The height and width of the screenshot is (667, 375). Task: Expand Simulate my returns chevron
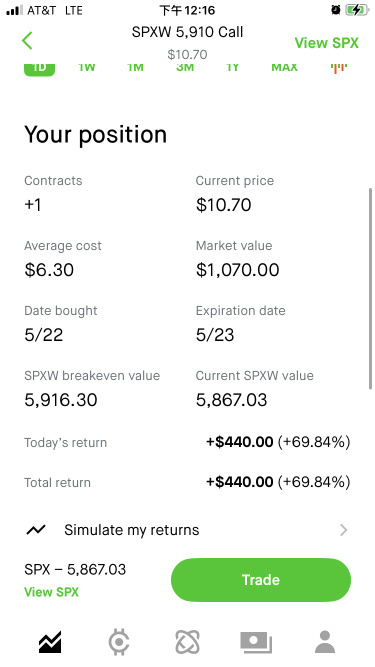pos(344,530)
